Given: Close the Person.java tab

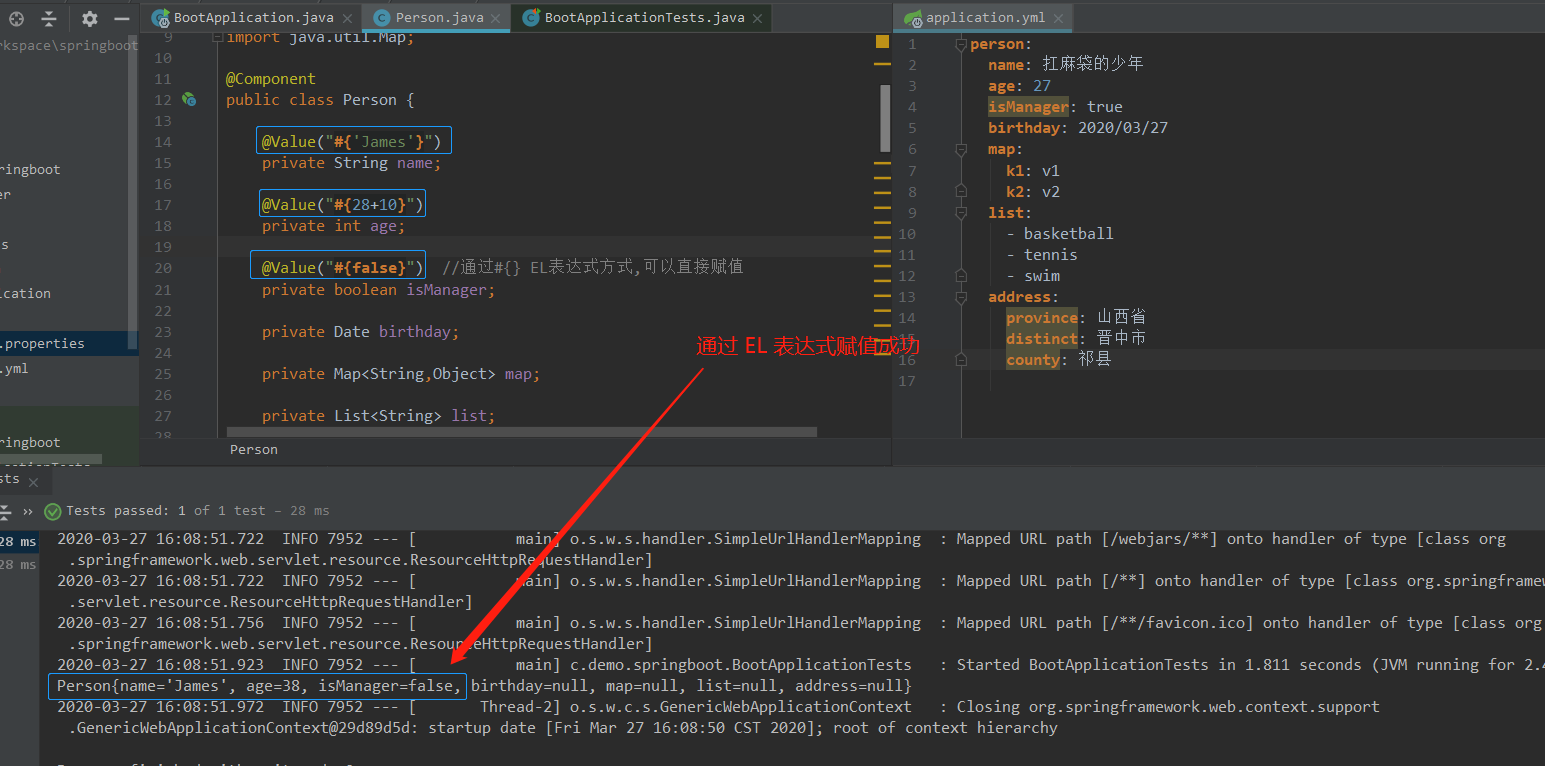Looking at the screenshot, I should point(497,18).
